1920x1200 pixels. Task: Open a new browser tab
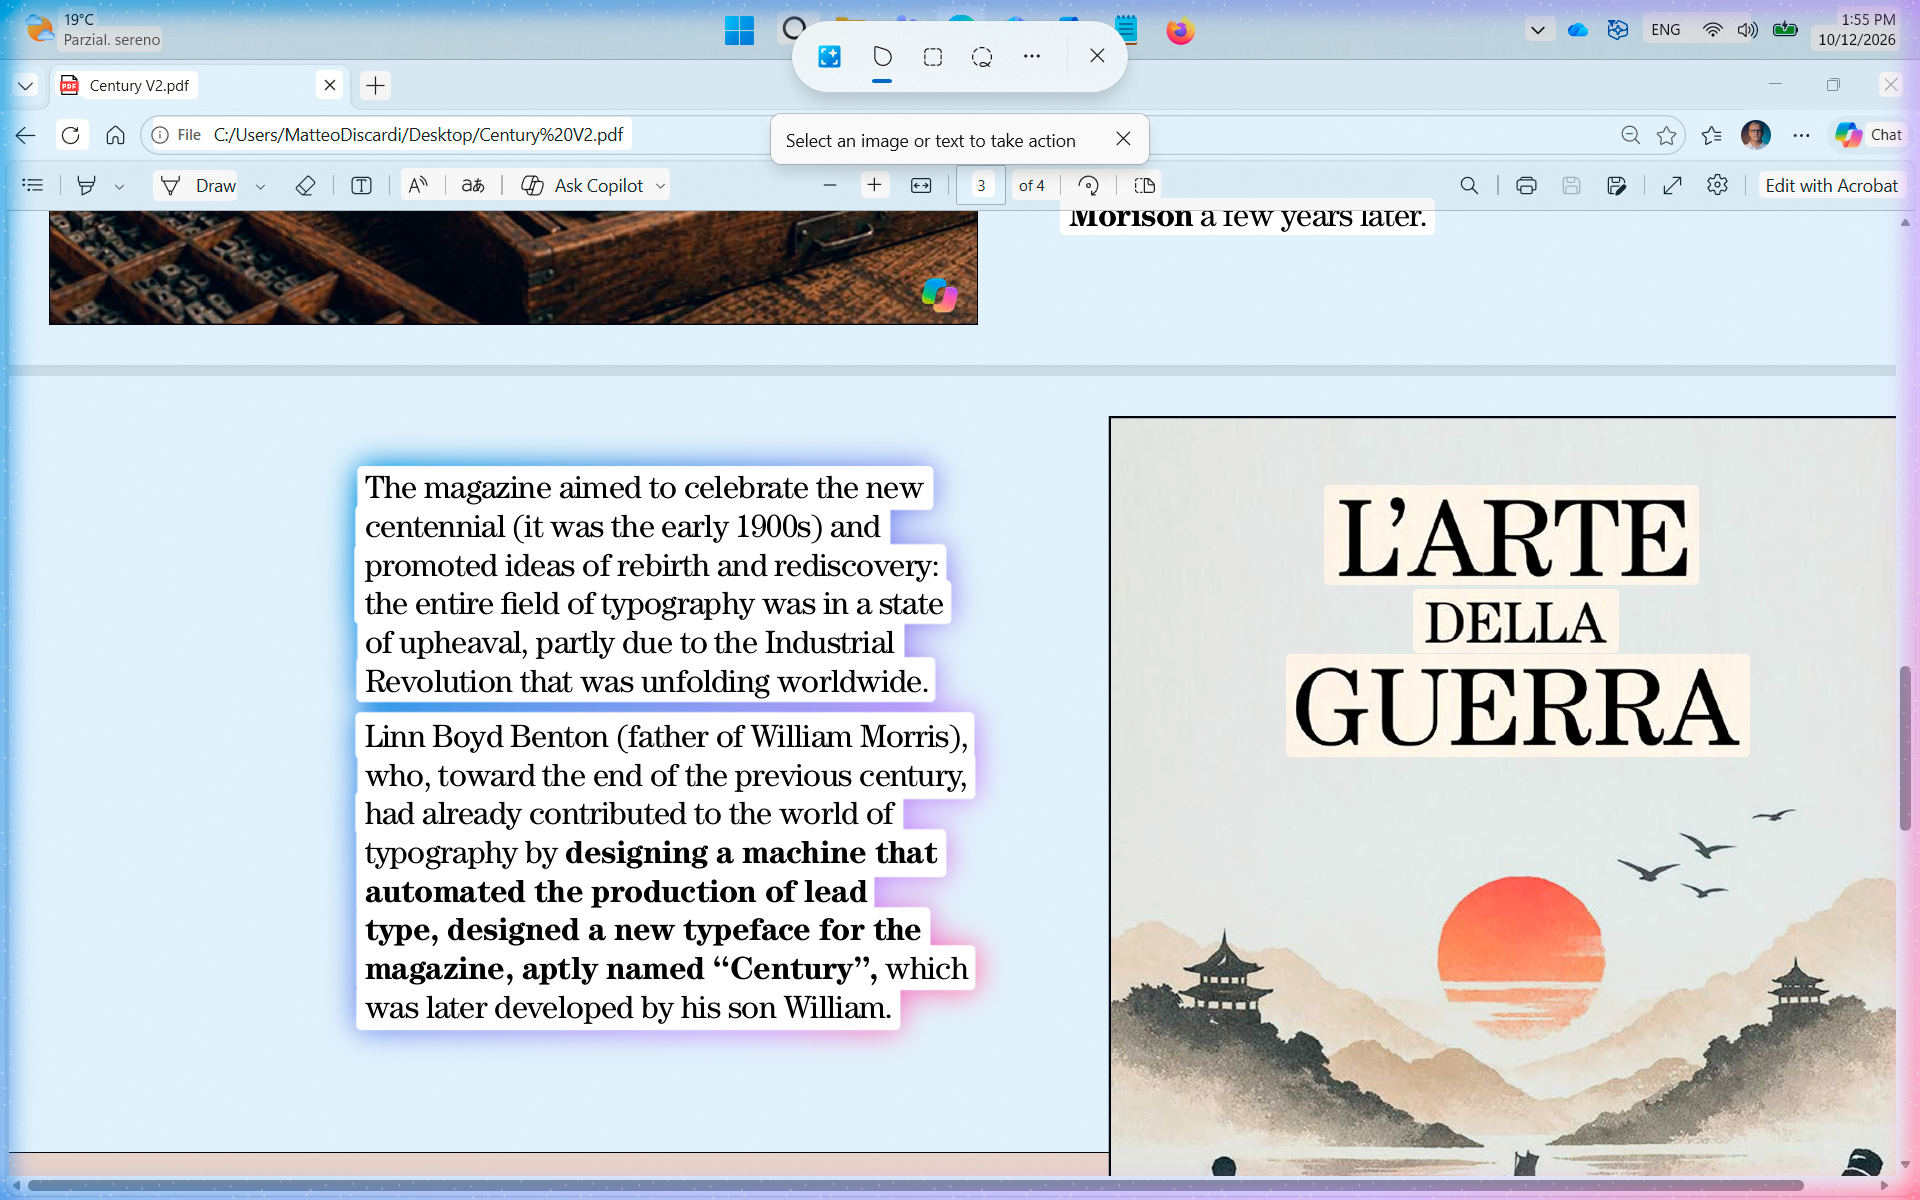coord(375,85)
